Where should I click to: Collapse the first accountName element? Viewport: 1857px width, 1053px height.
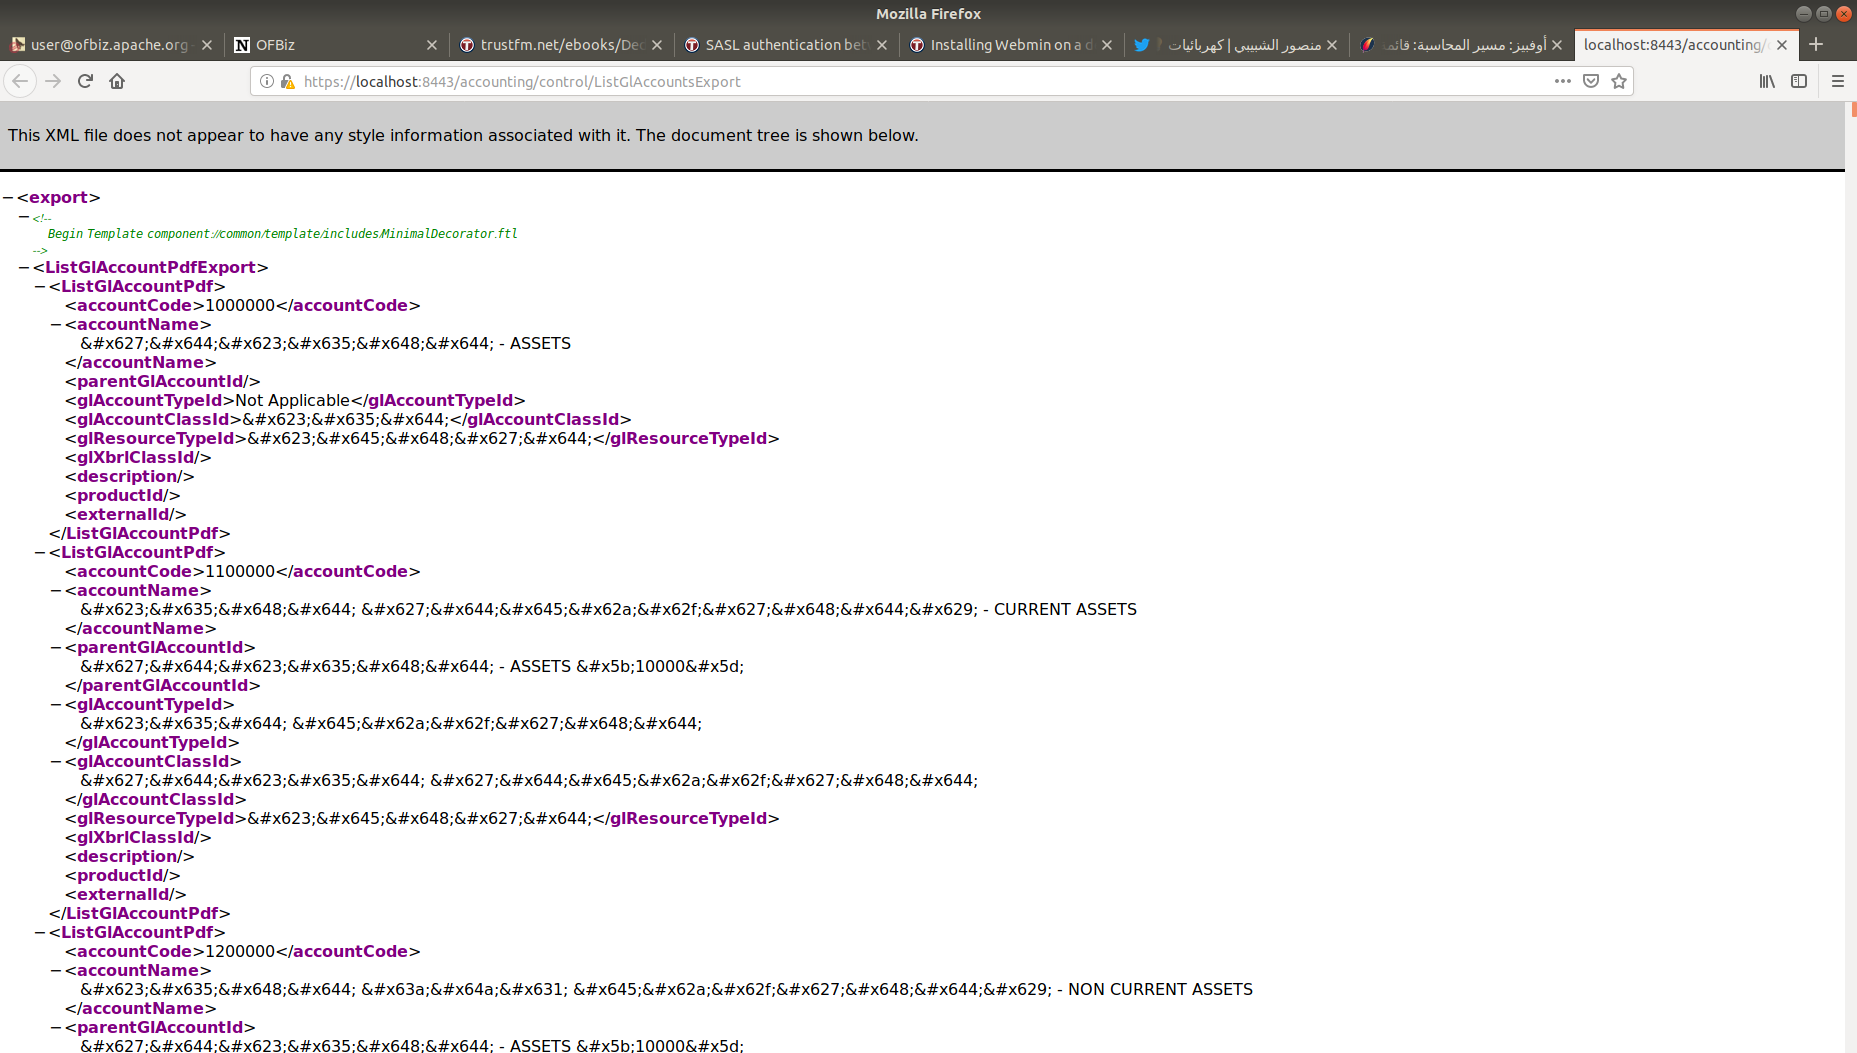tap(56, 324)
